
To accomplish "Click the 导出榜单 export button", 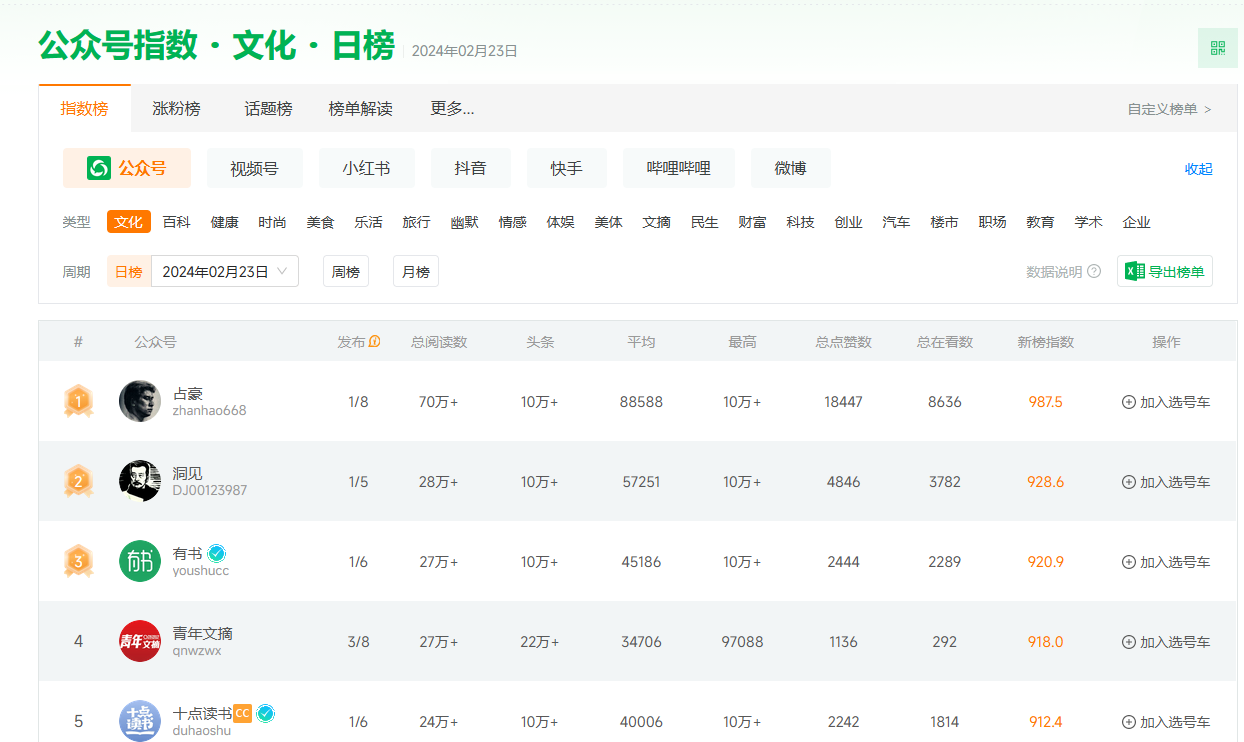I will click(1165, 271).
